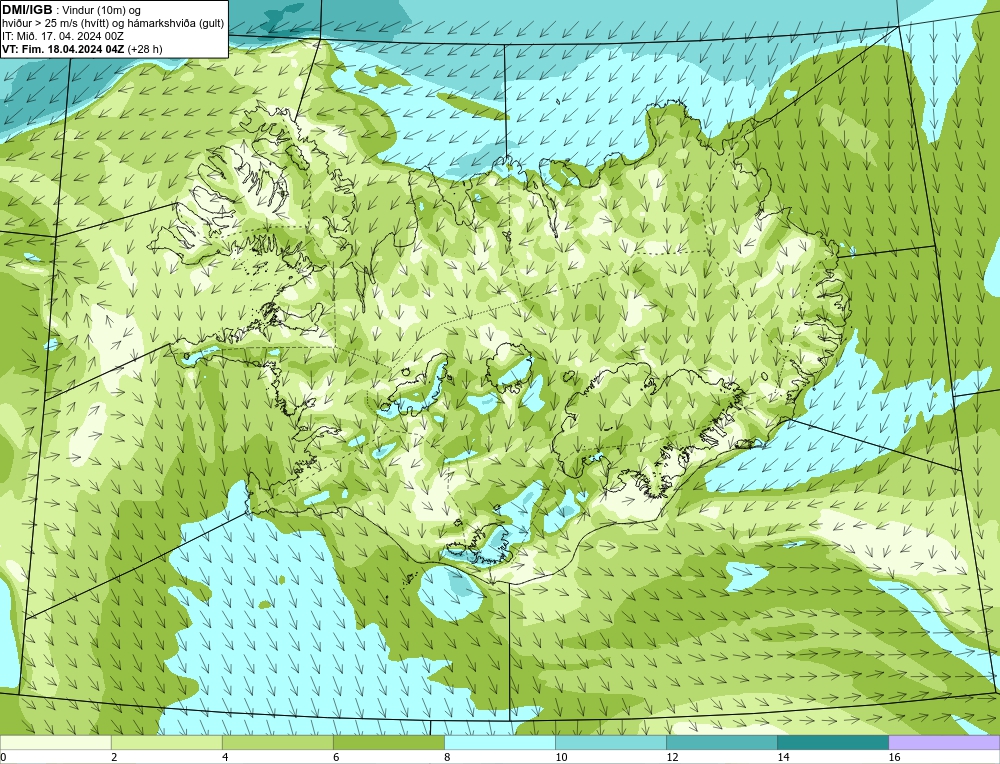Click the 6–8 m/s dark green legend swatch

[389, 743]
